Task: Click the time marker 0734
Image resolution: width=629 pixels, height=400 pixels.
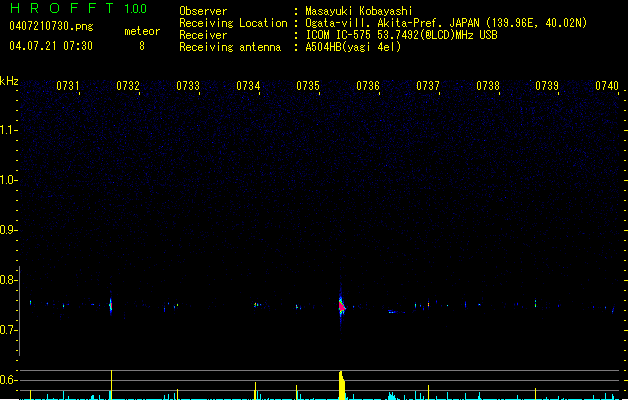Action: (x=248, y=86)
